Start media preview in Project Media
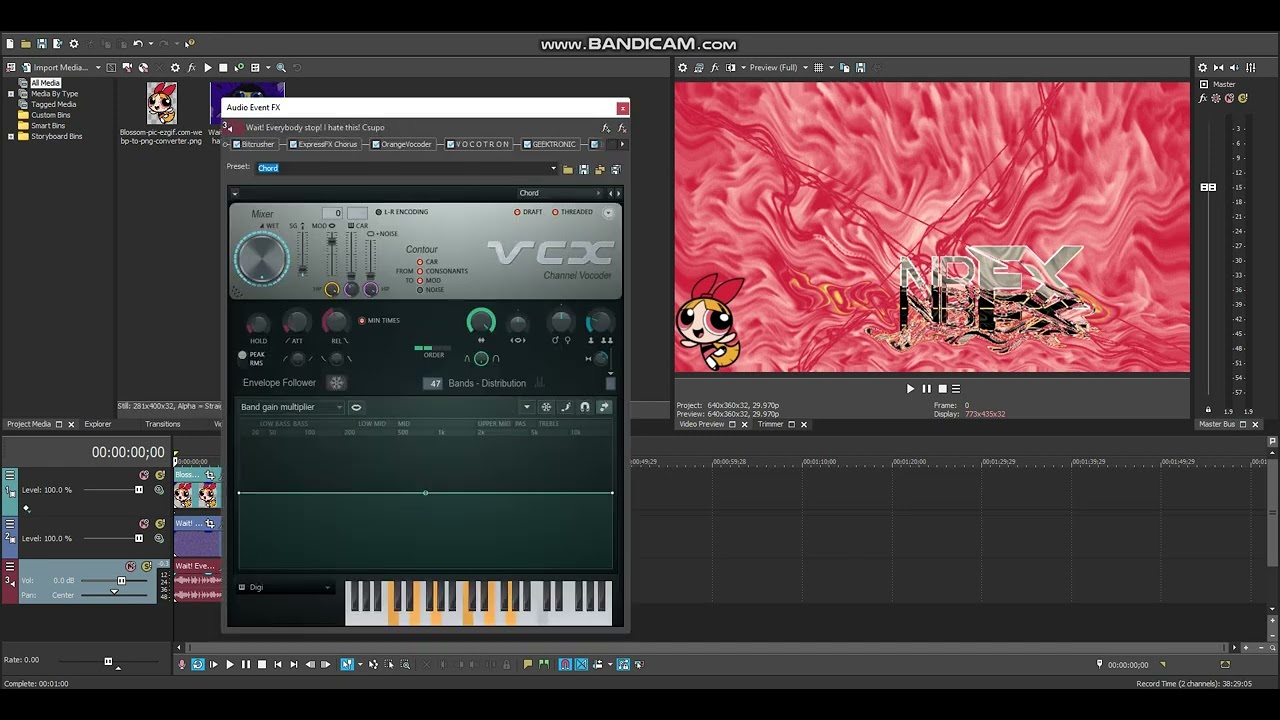The height and width of the screenshot is (720, 1280). [207, 68]
